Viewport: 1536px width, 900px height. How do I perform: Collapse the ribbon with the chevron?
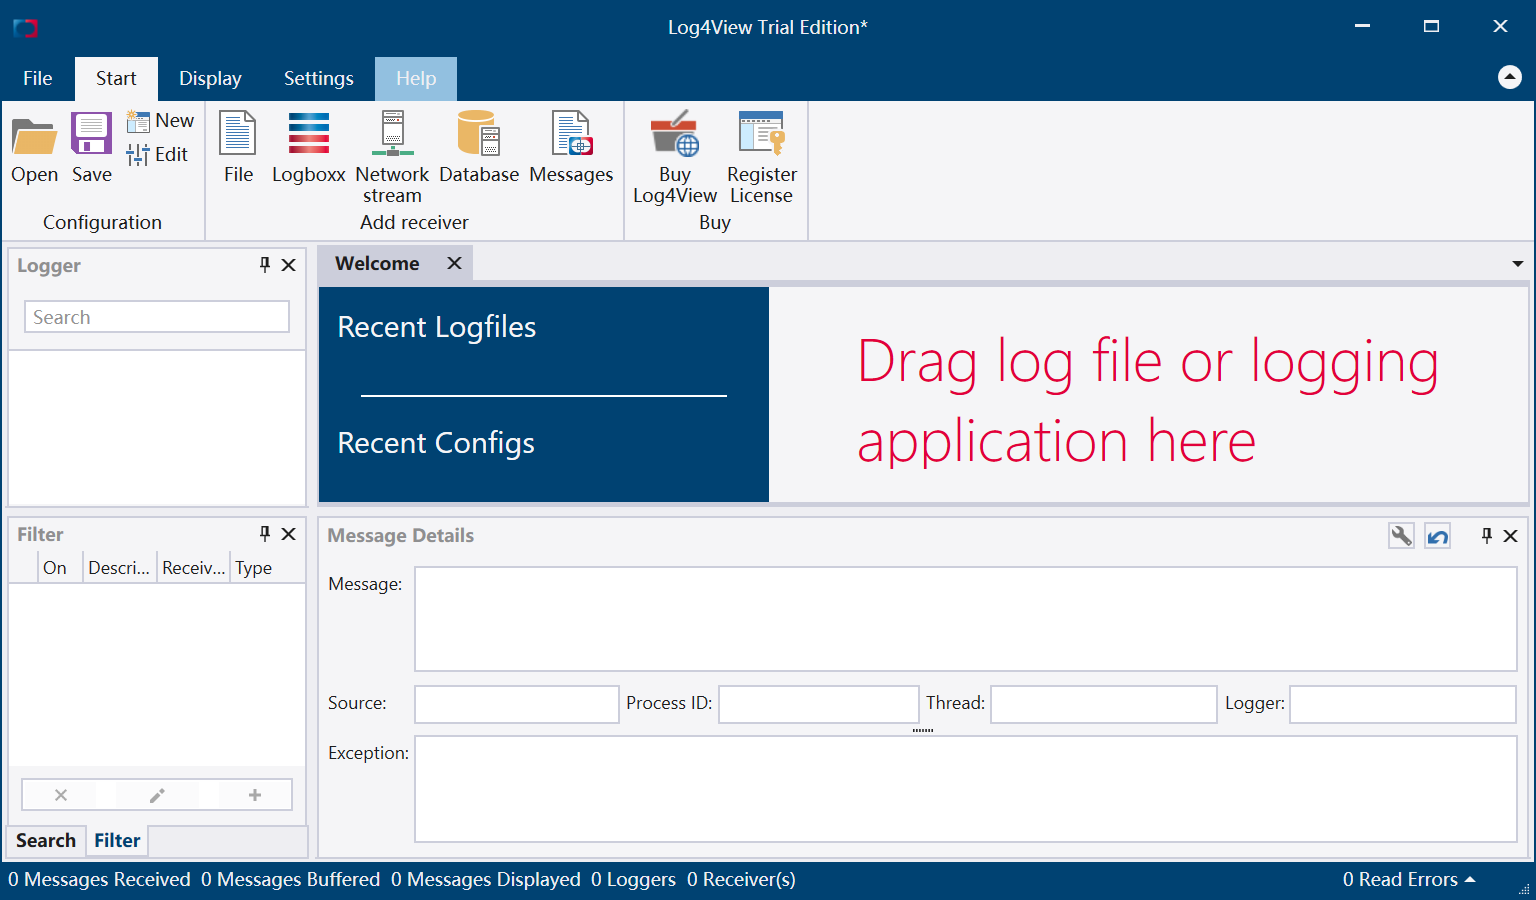1509,77
